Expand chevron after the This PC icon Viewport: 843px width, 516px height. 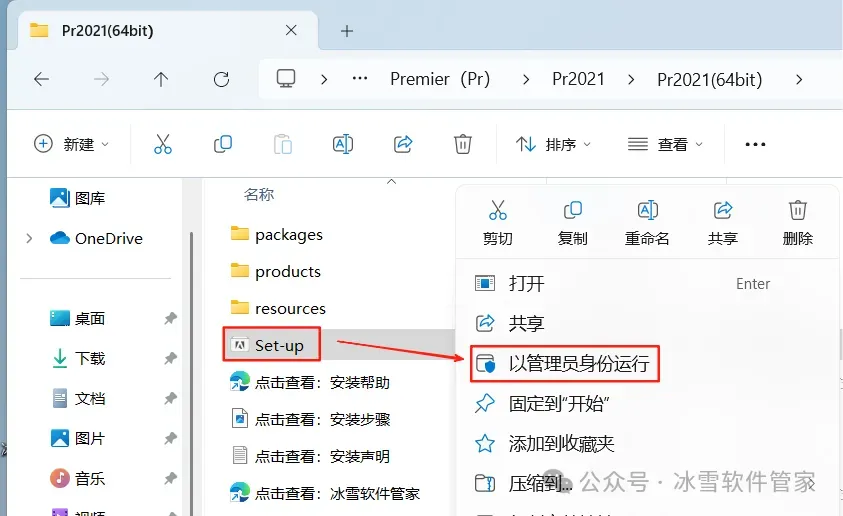click(324, 80)
